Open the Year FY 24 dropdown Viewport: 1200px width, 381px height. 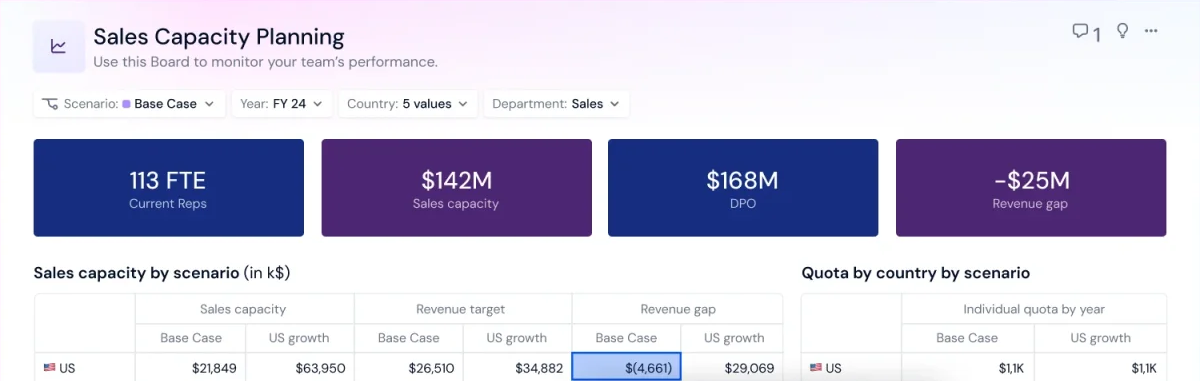point(282,104)
